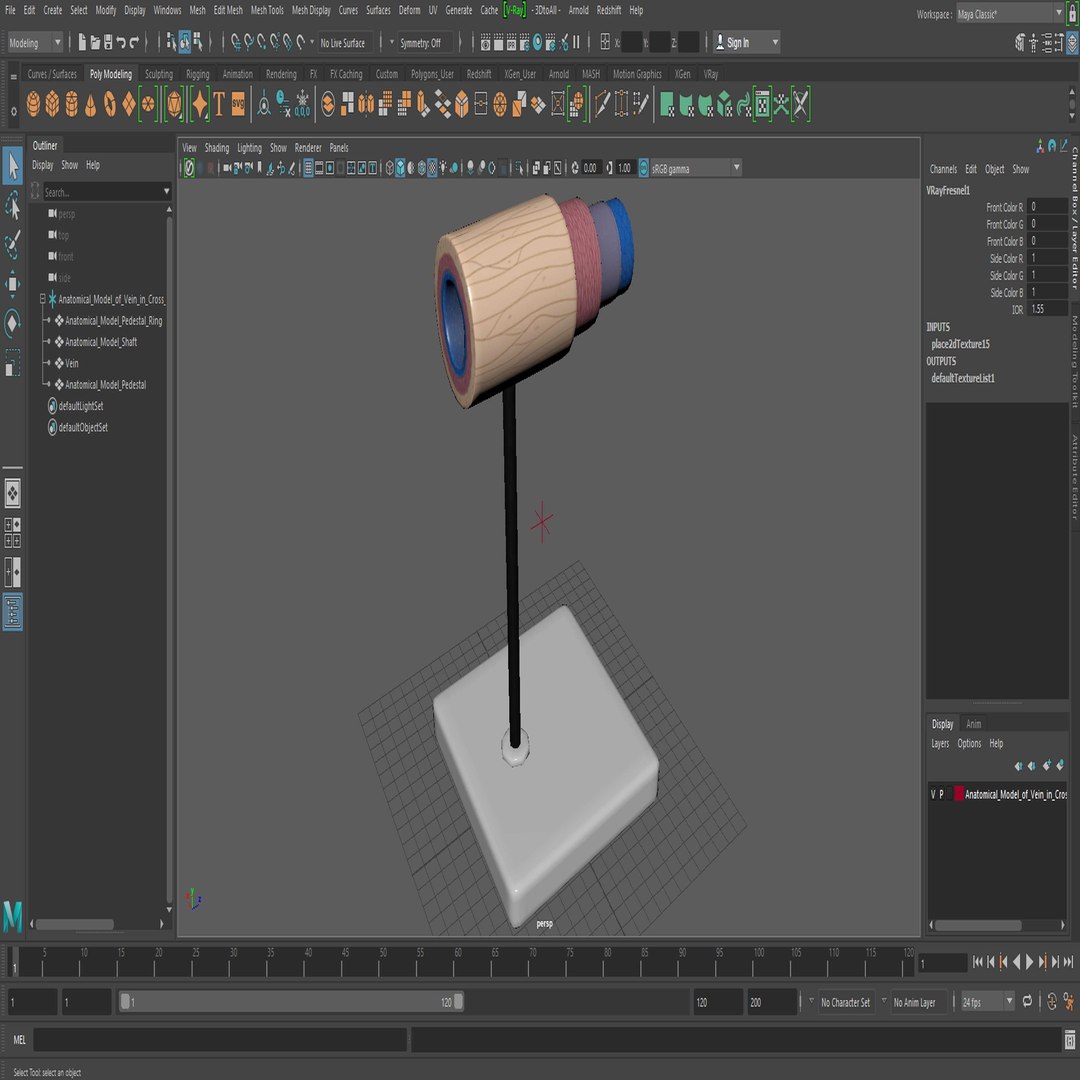Image resolution: width=1080 pixels, height=1080 pixels.
Task: Create a polygon cube from shelf
Action: (52, 105)
